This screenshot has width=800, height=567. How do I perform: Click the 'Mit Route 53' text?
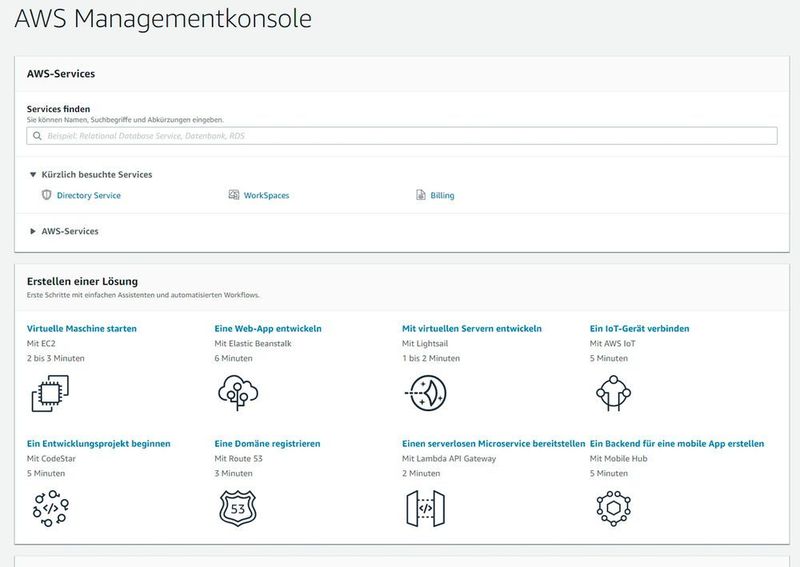(238, 459)
